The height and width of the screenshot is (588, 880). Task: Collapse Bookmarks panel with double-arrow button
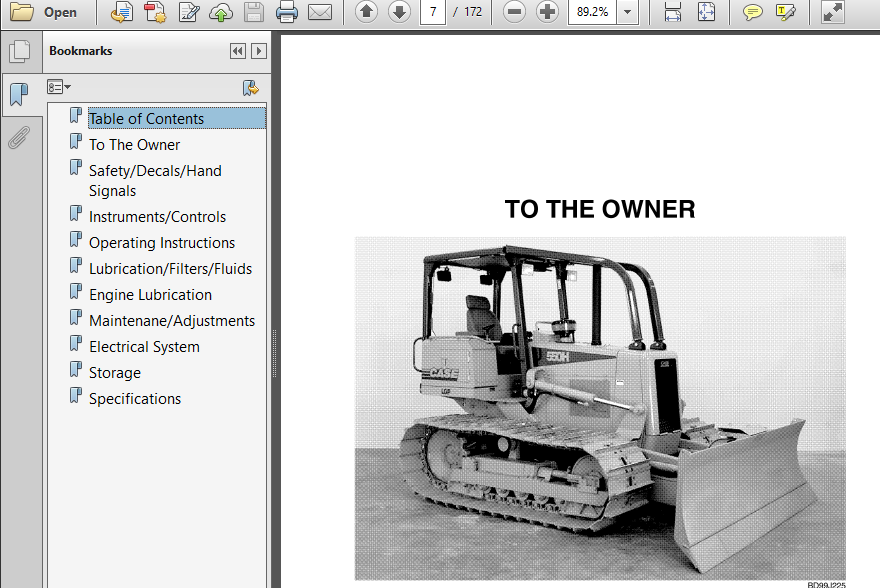pyautogui.click(x=238, y=51)
